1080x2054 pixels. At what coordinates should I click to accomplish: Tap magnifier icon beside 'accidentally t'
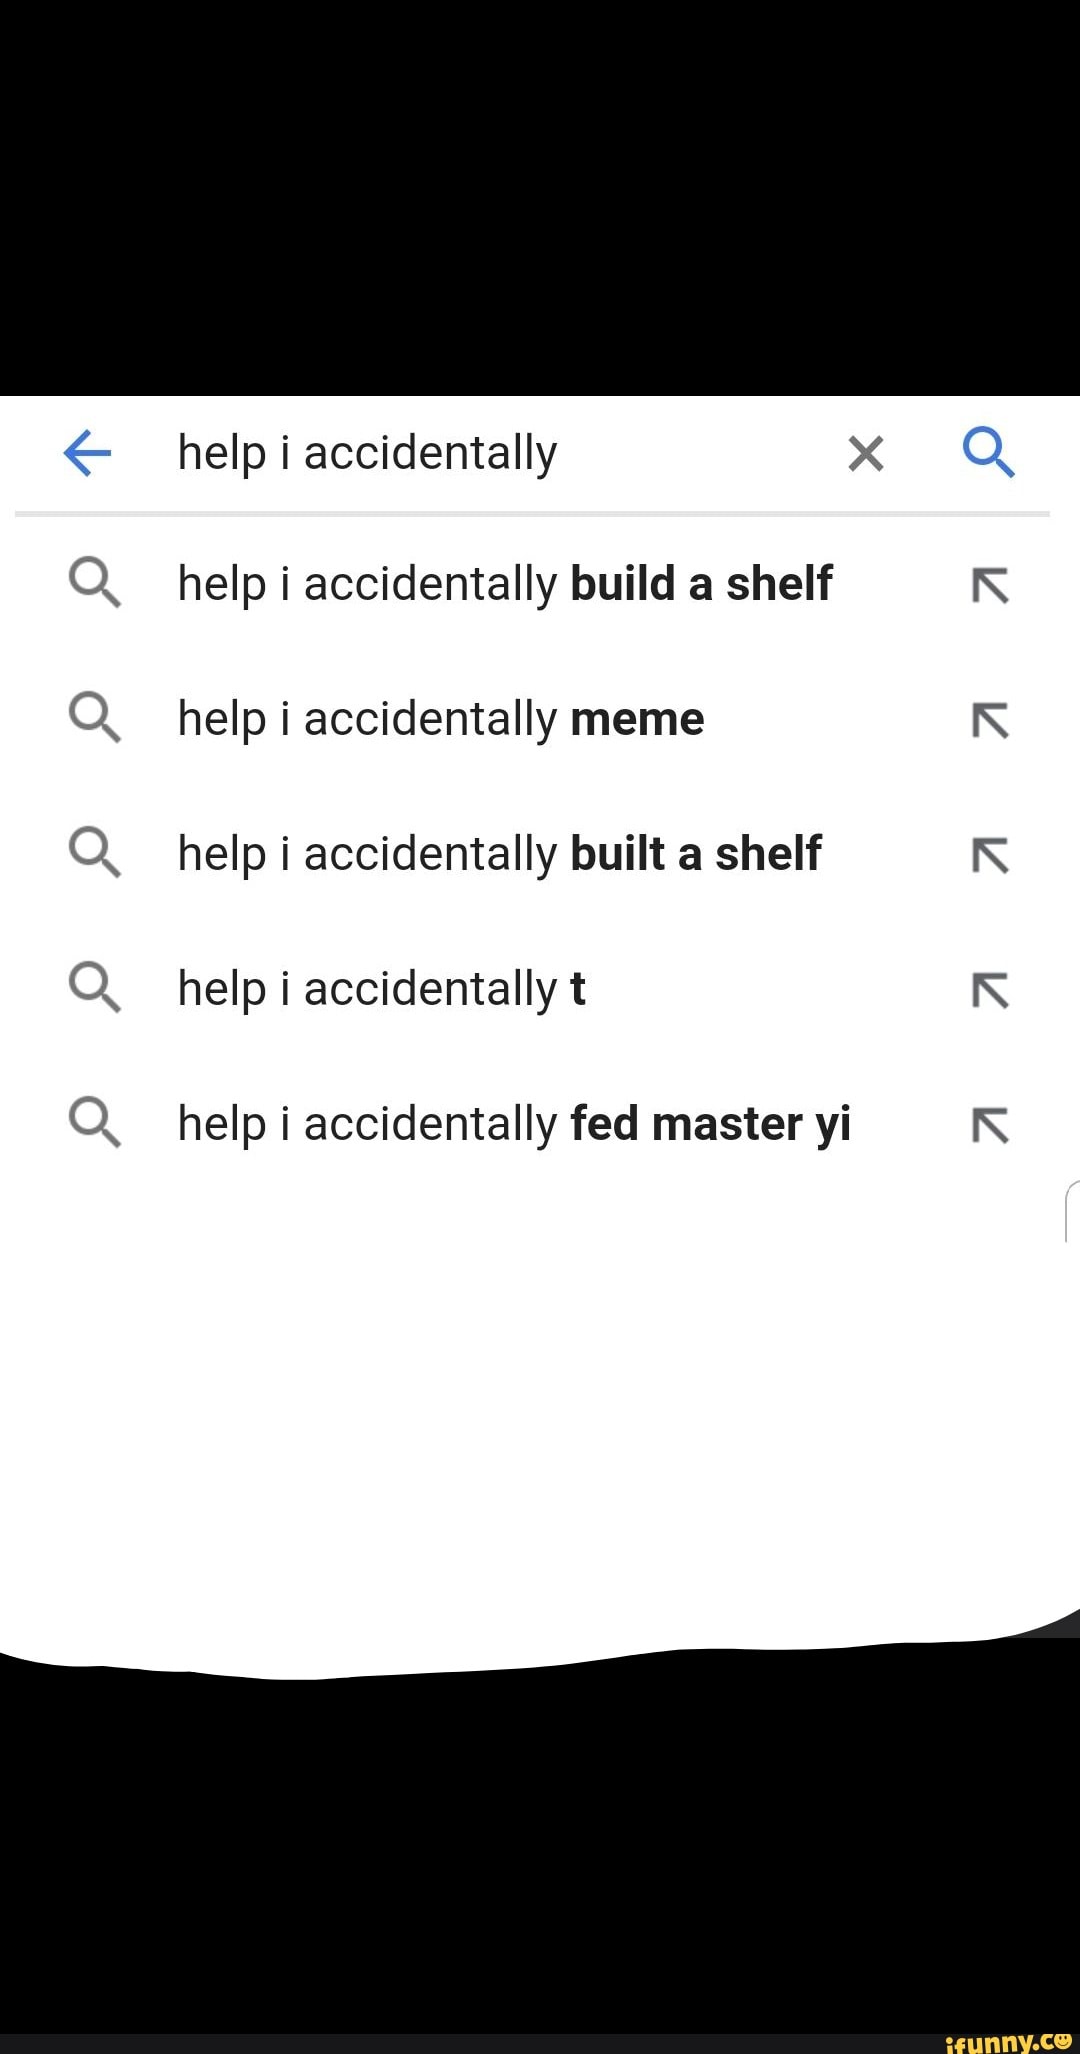coord(95,989)
